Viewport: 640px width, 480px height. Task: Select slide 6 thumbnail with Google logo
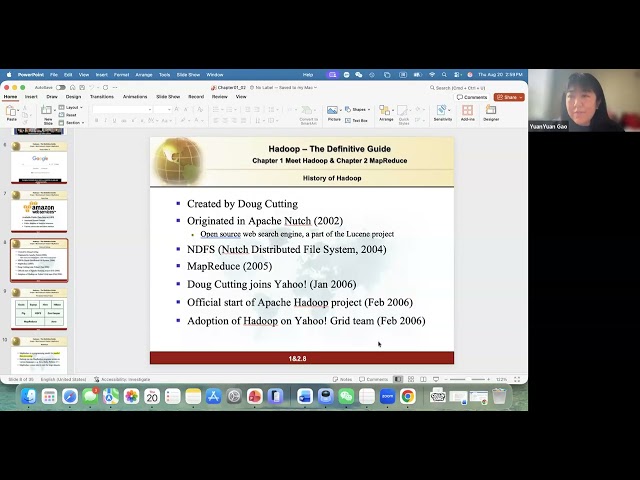(39, 163)
